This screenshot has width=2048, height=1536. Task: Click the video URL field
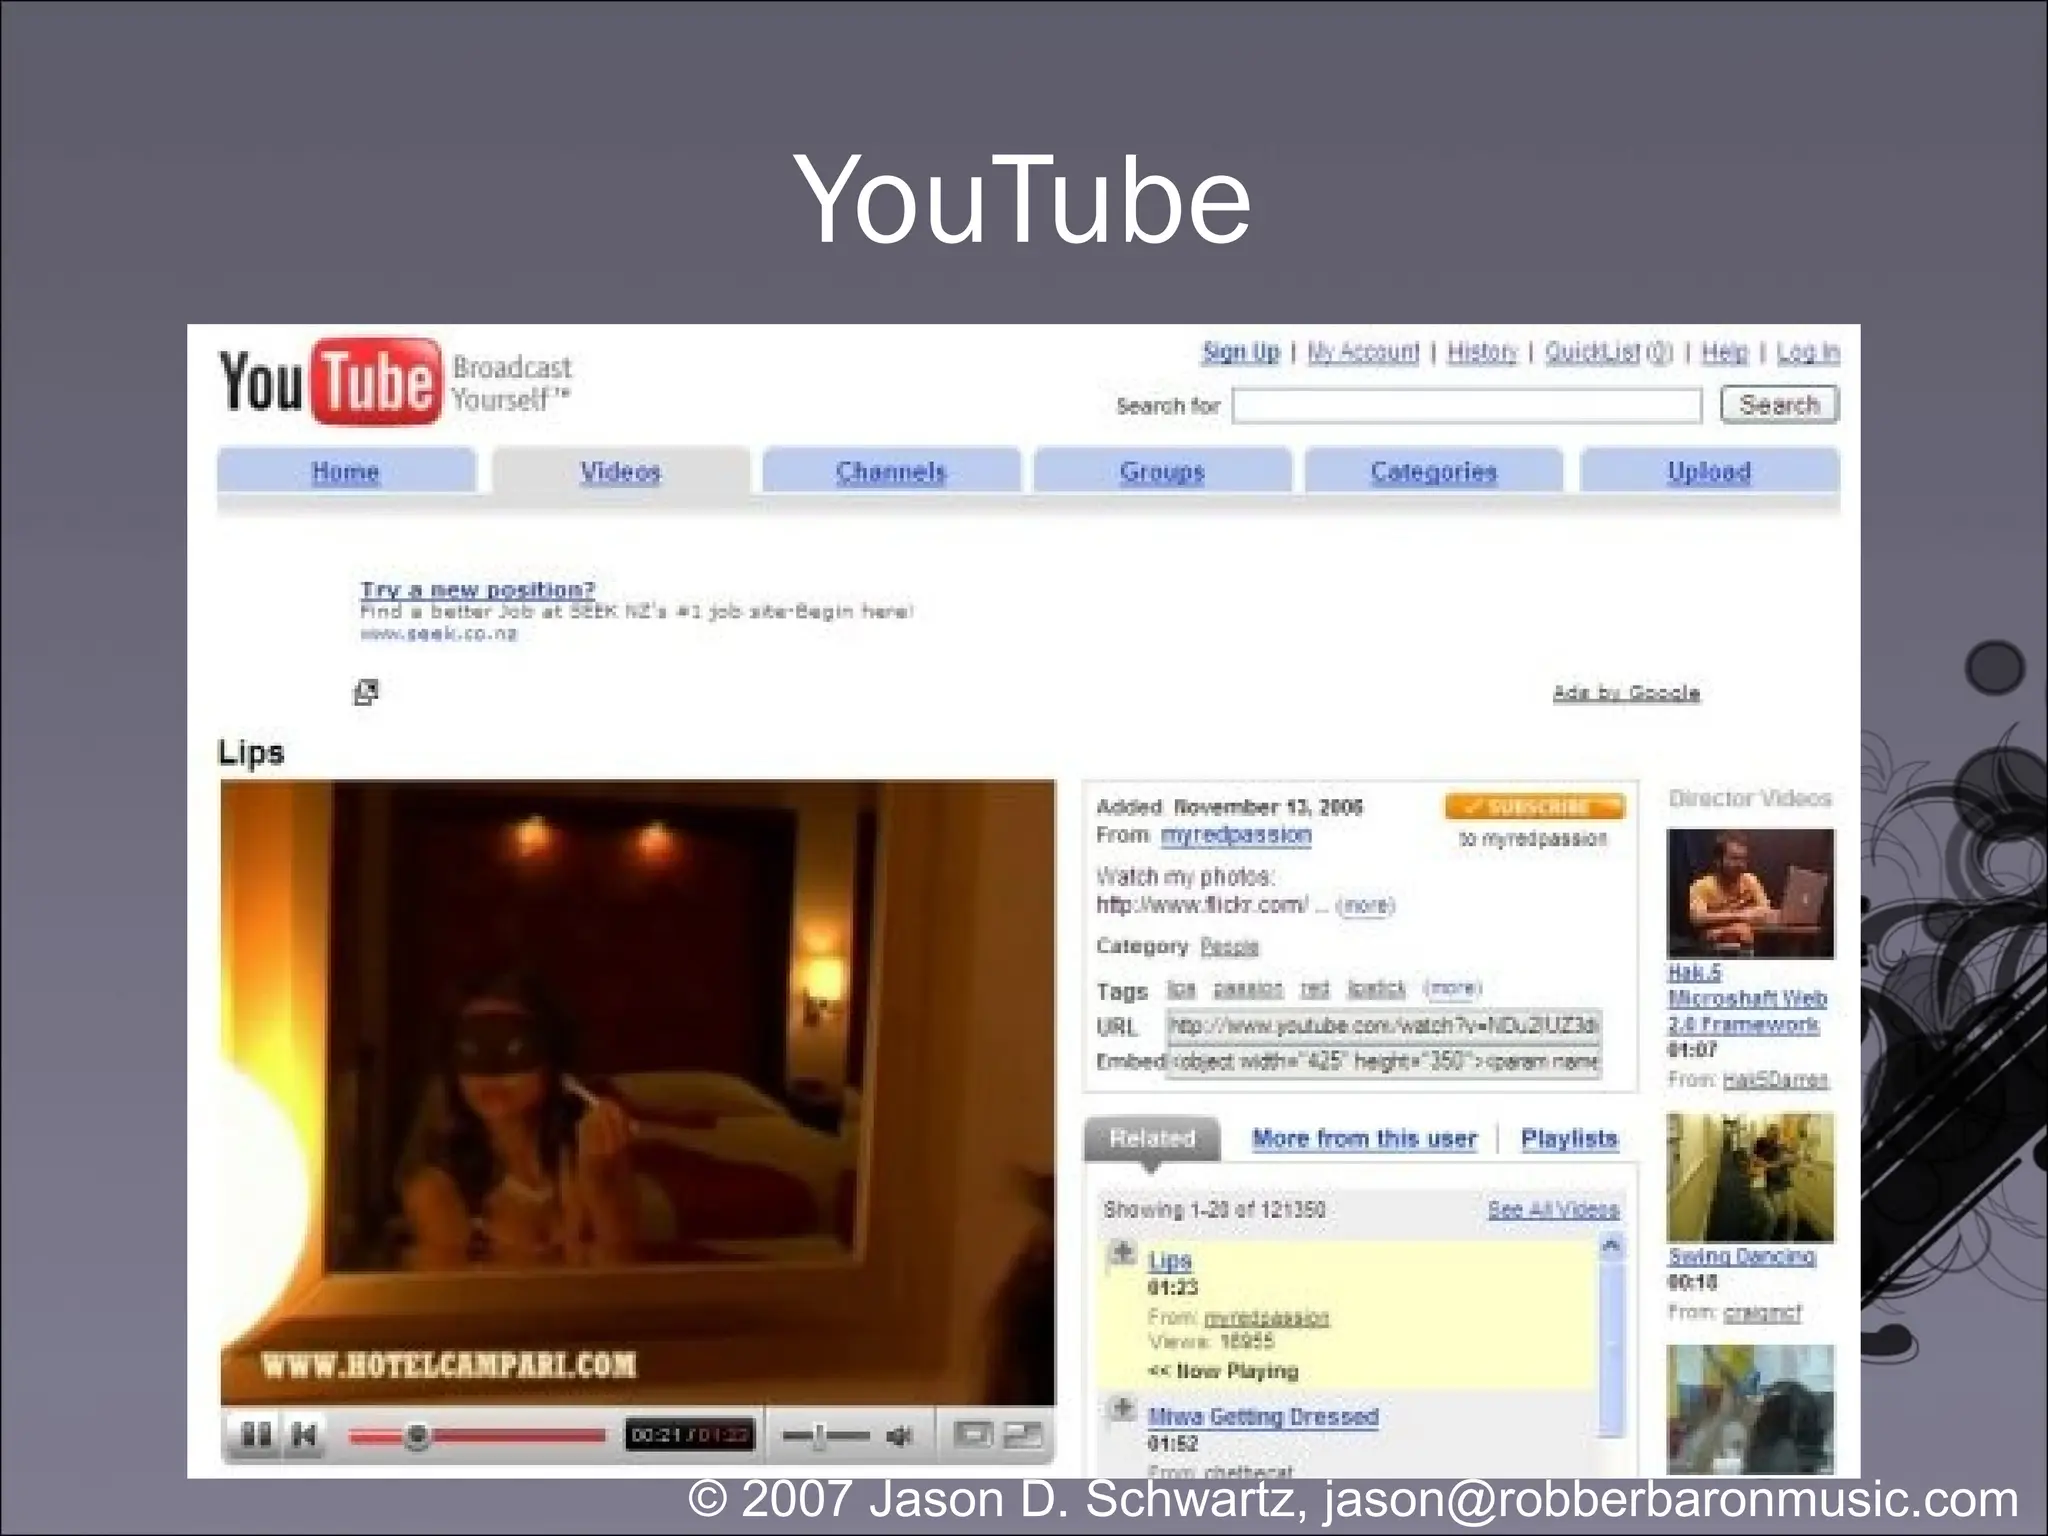1384,1026
